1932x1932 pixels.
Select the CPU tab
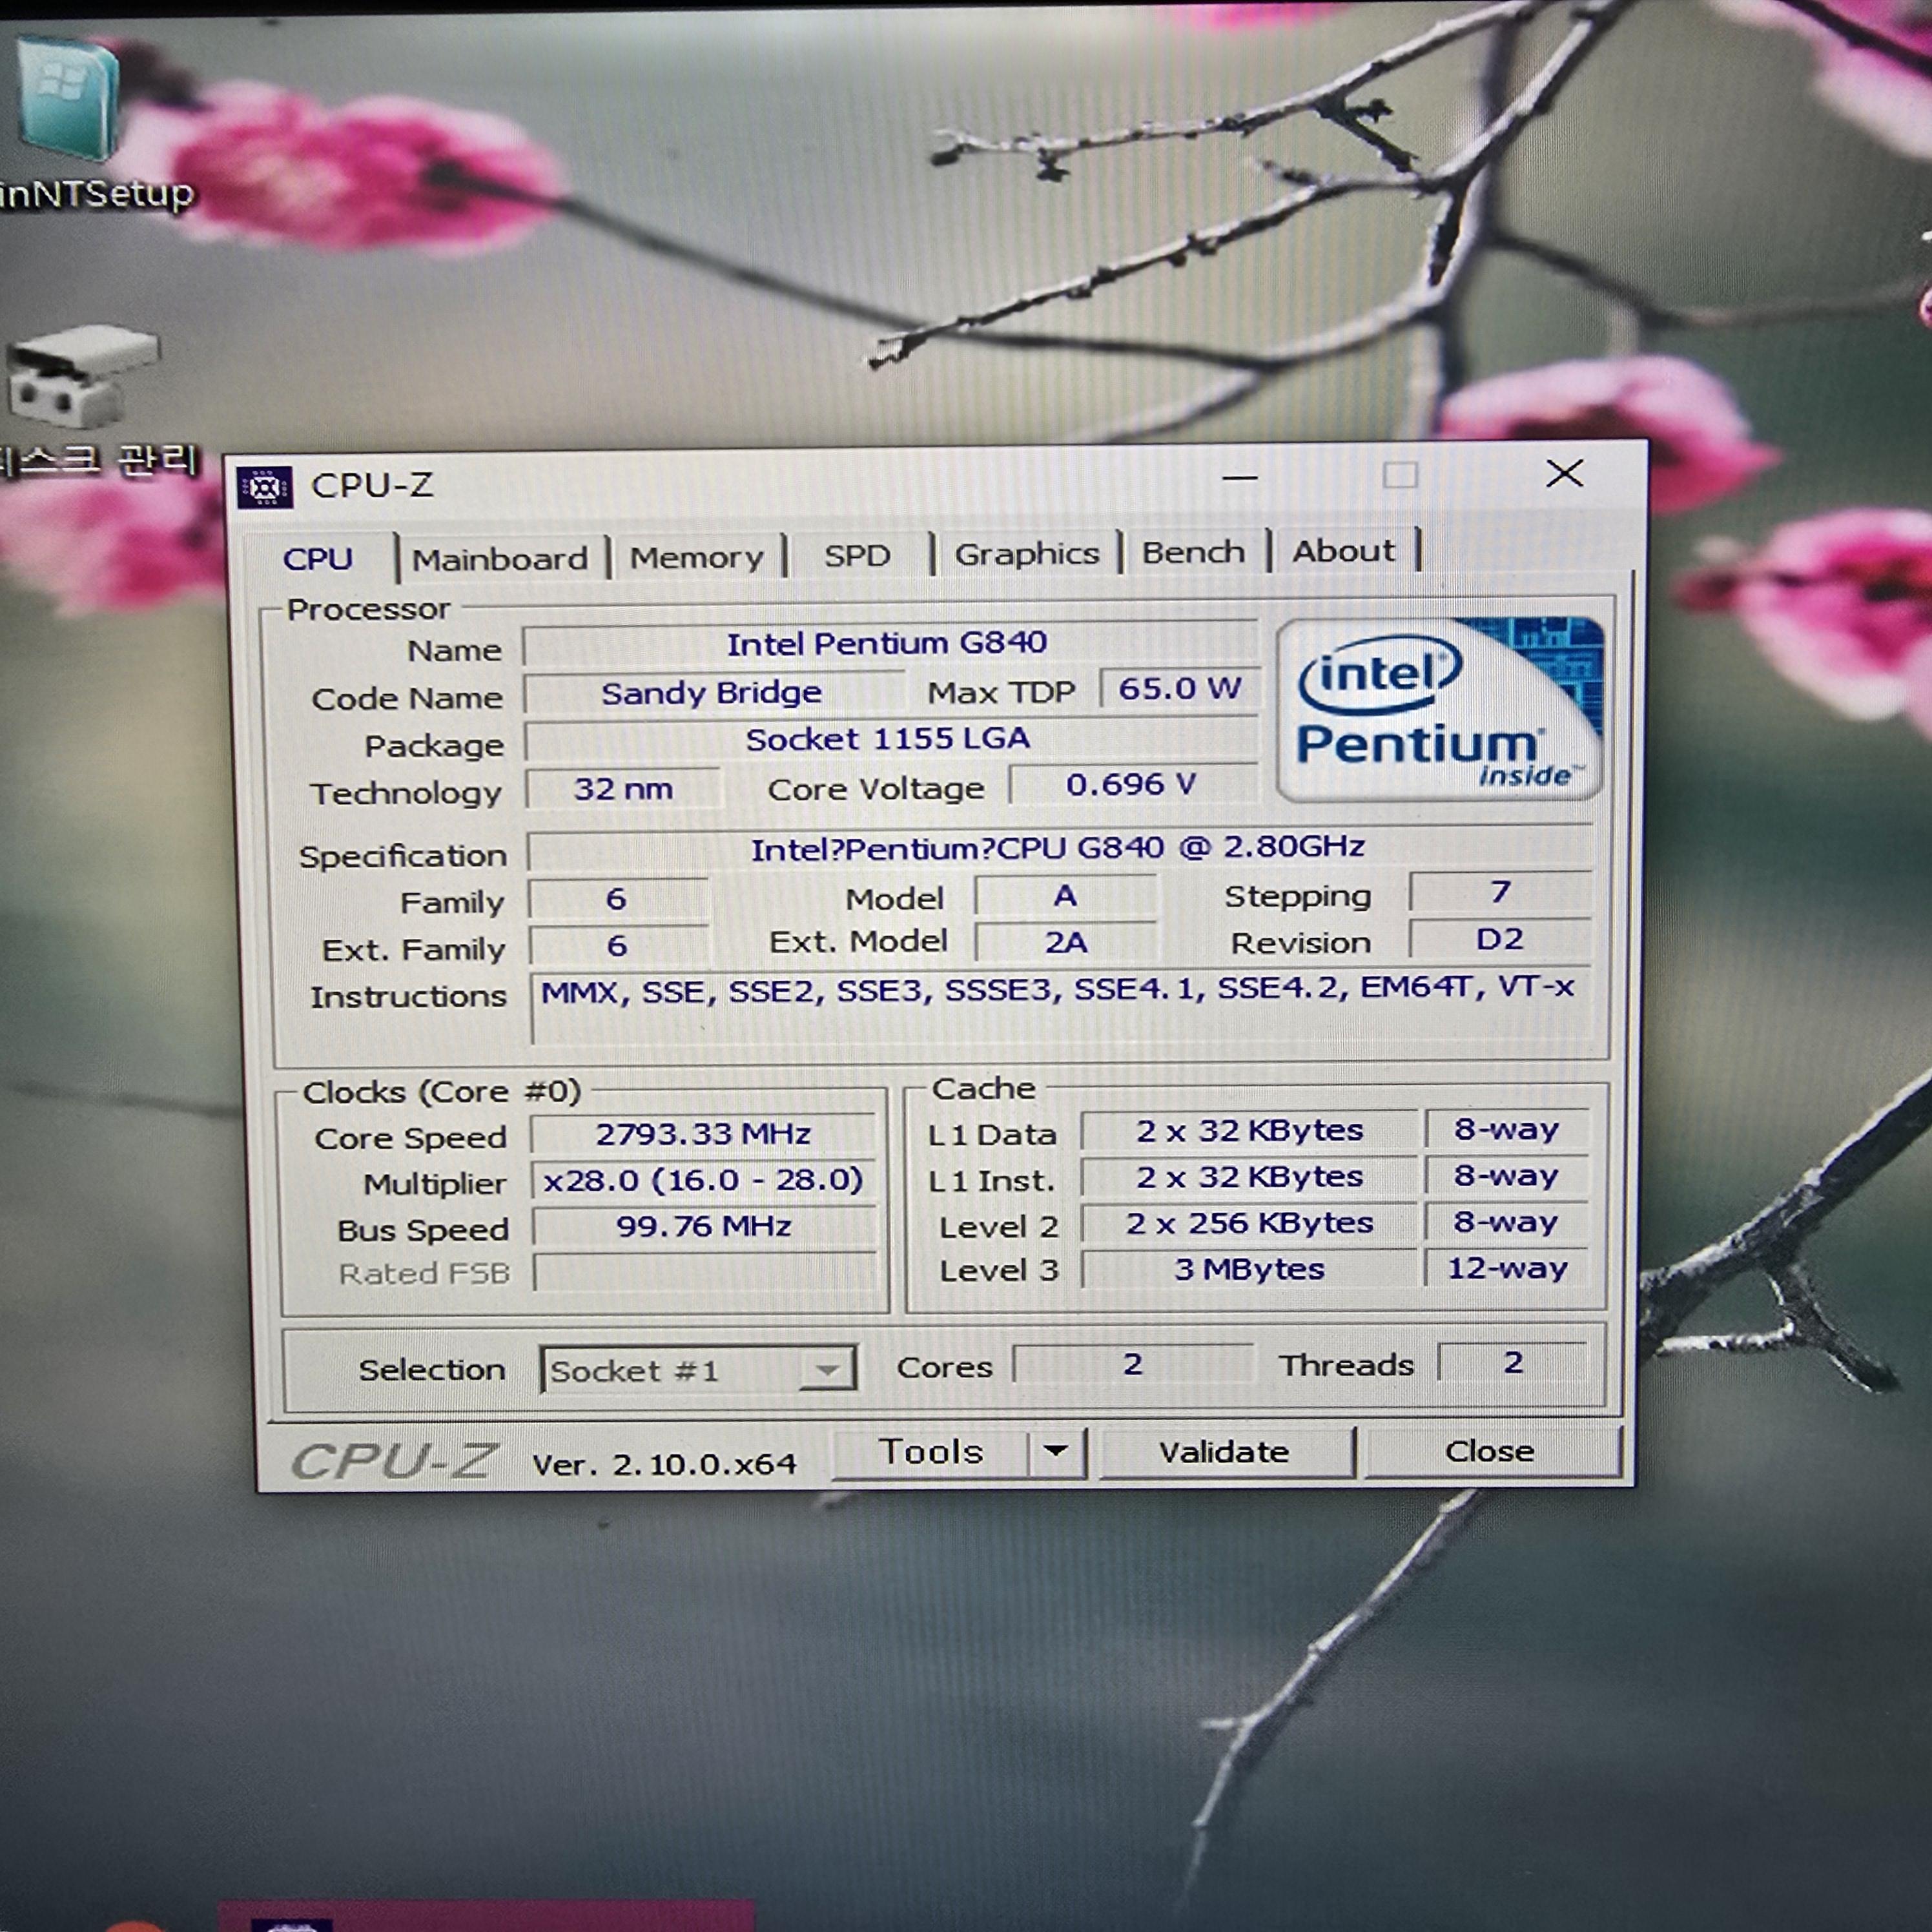click(317, 559)
